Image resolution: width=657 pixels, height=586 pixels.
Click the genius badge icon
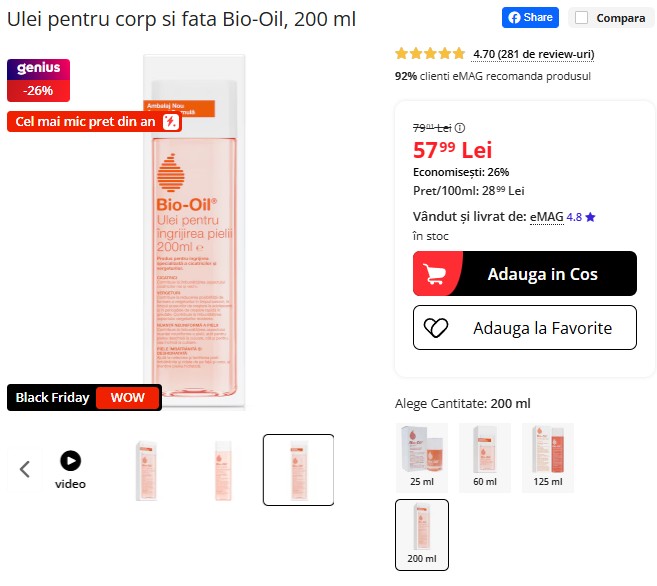[38, 69]
